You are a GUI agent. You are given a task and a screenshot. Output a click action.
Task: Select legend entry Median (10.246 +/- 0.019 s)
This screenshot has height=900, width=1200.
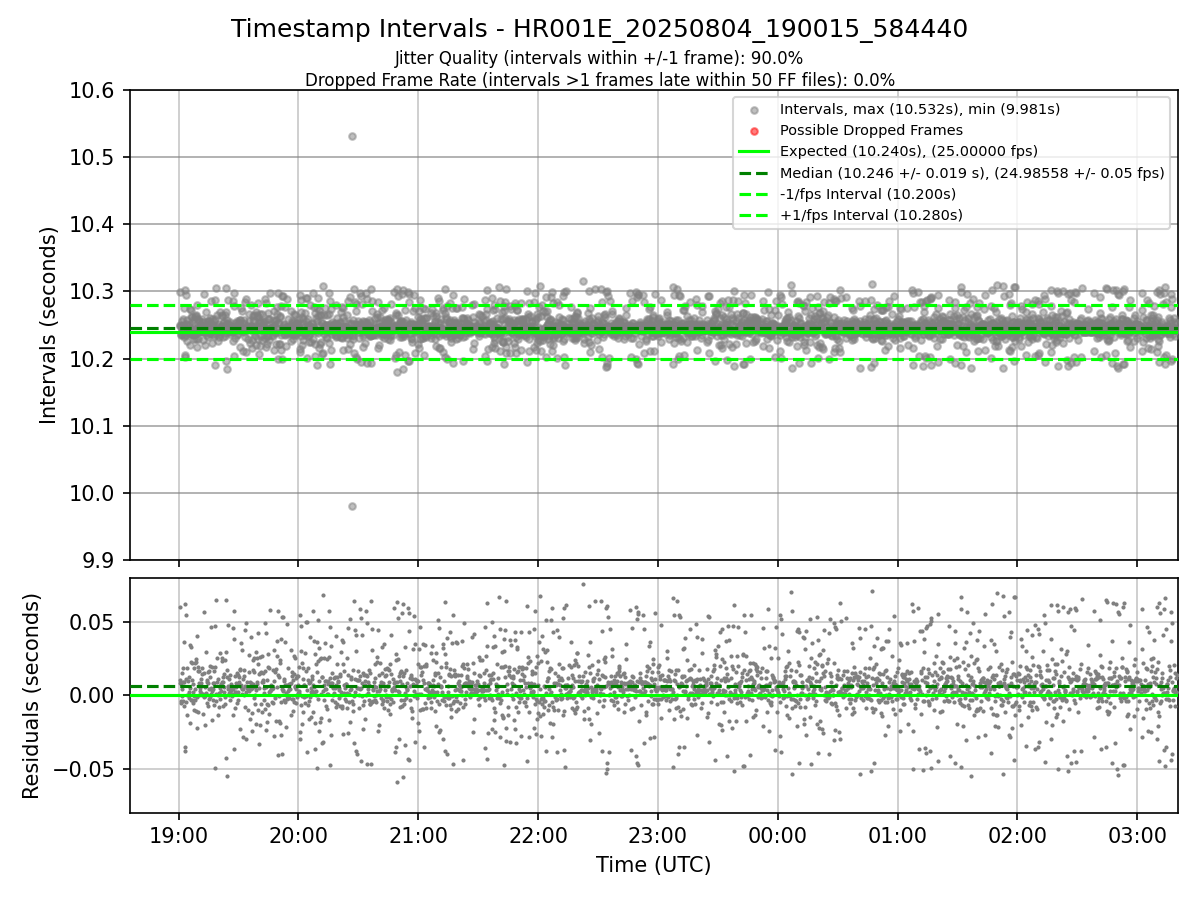coord(972,172)
